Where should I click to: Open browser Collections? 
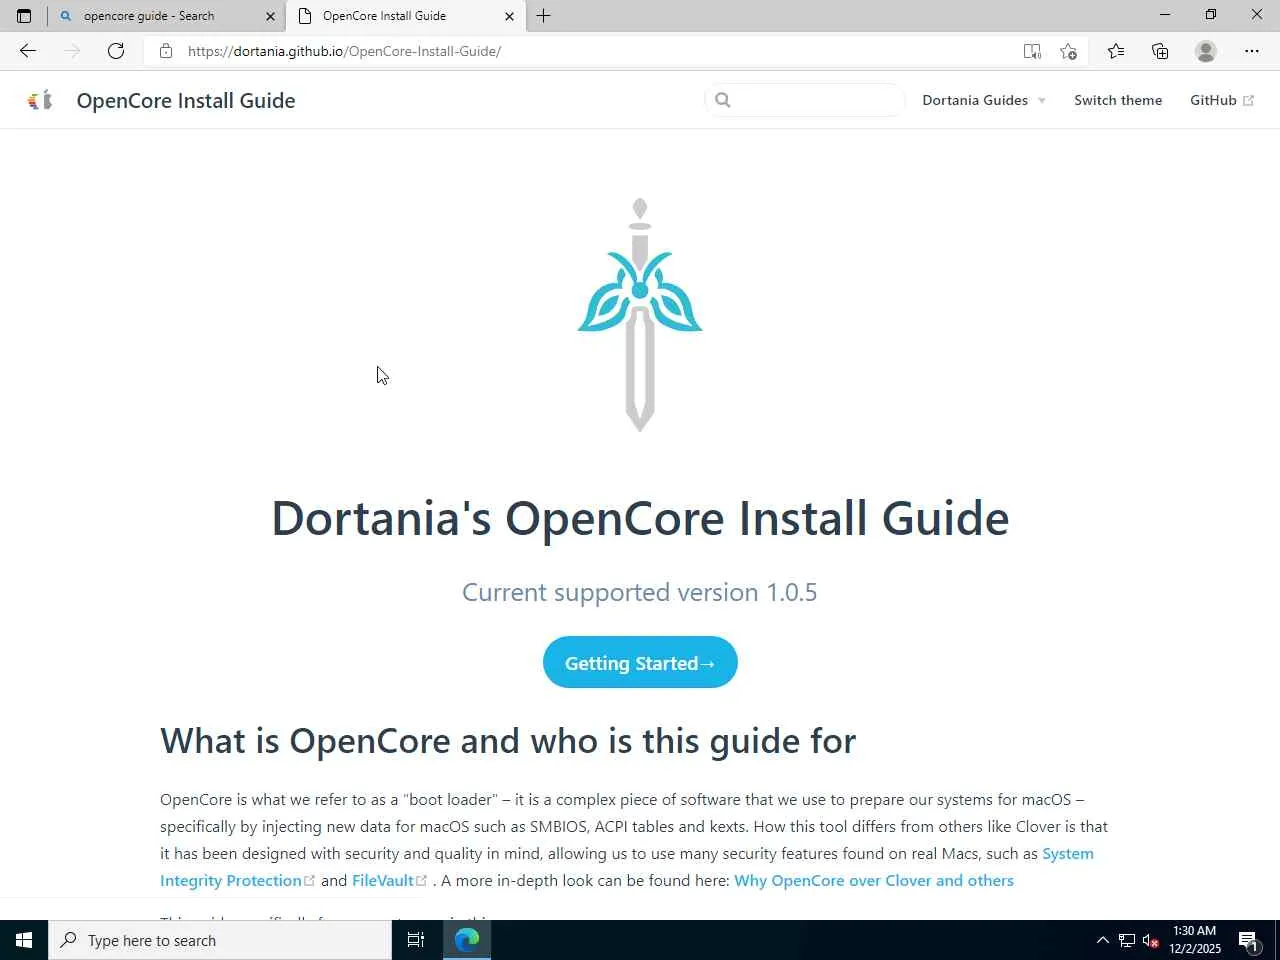(1160, 51)
